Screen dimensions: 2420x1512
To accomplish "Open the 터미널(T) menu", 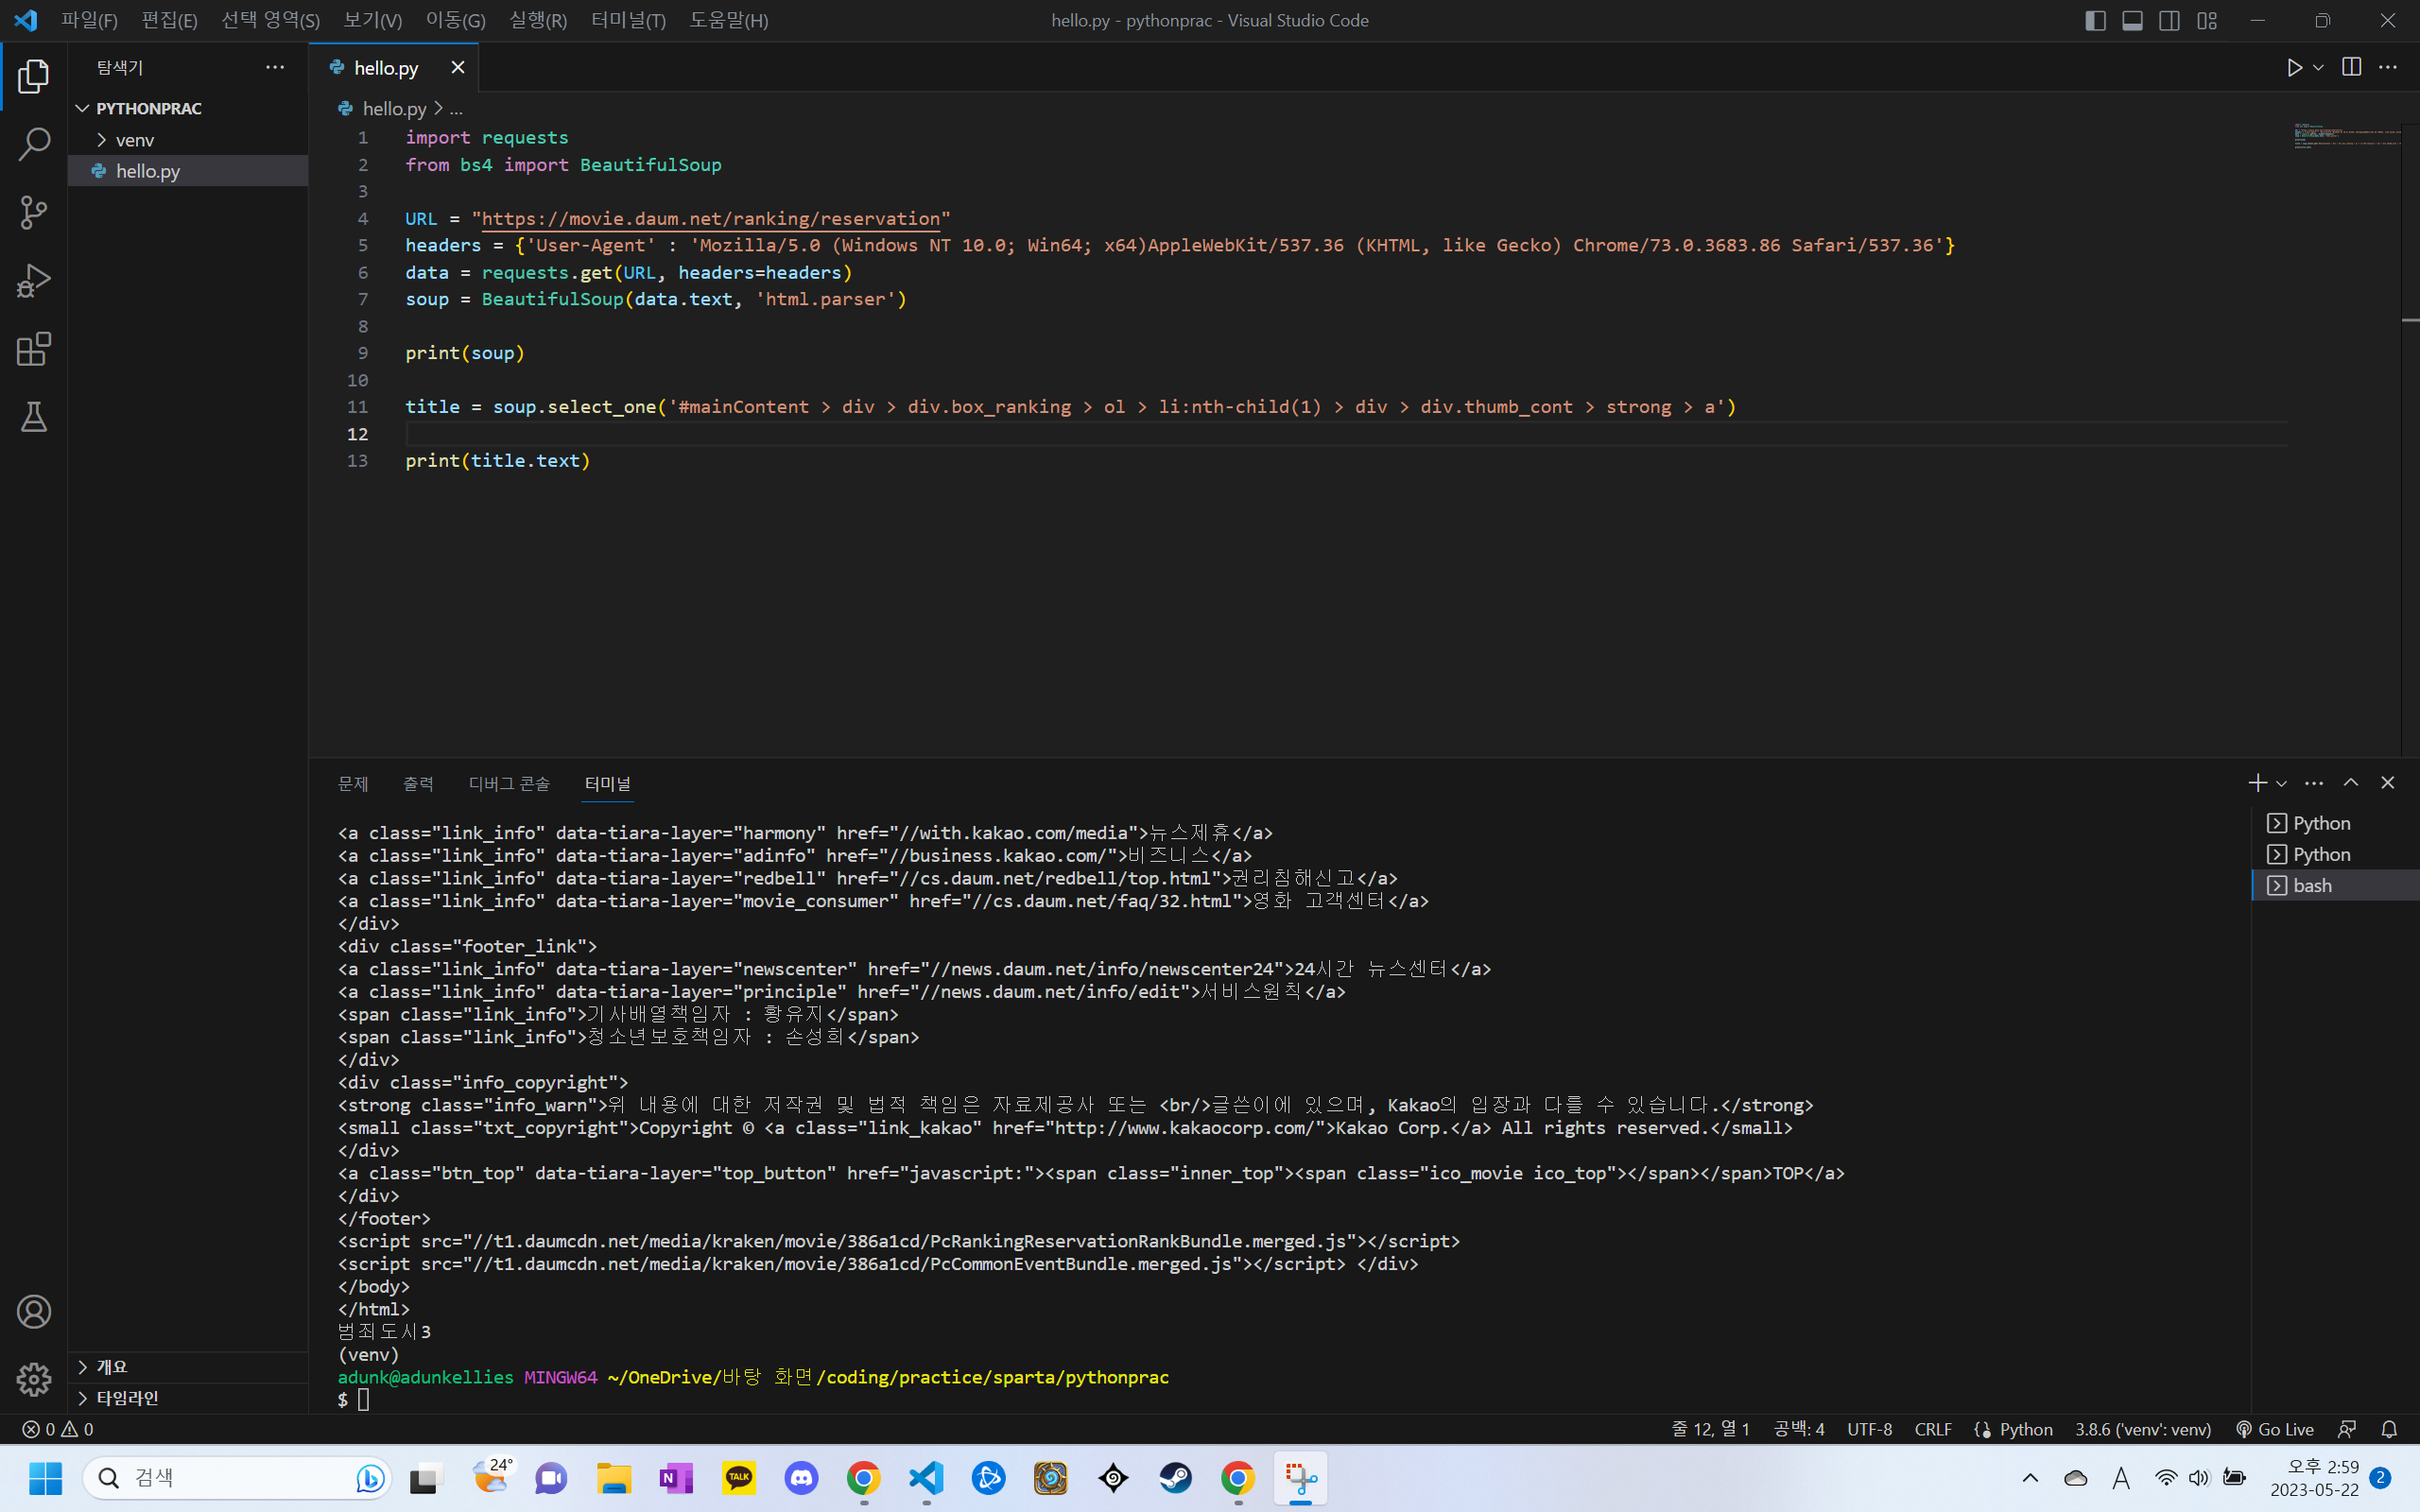I will (x=628, y=20).
